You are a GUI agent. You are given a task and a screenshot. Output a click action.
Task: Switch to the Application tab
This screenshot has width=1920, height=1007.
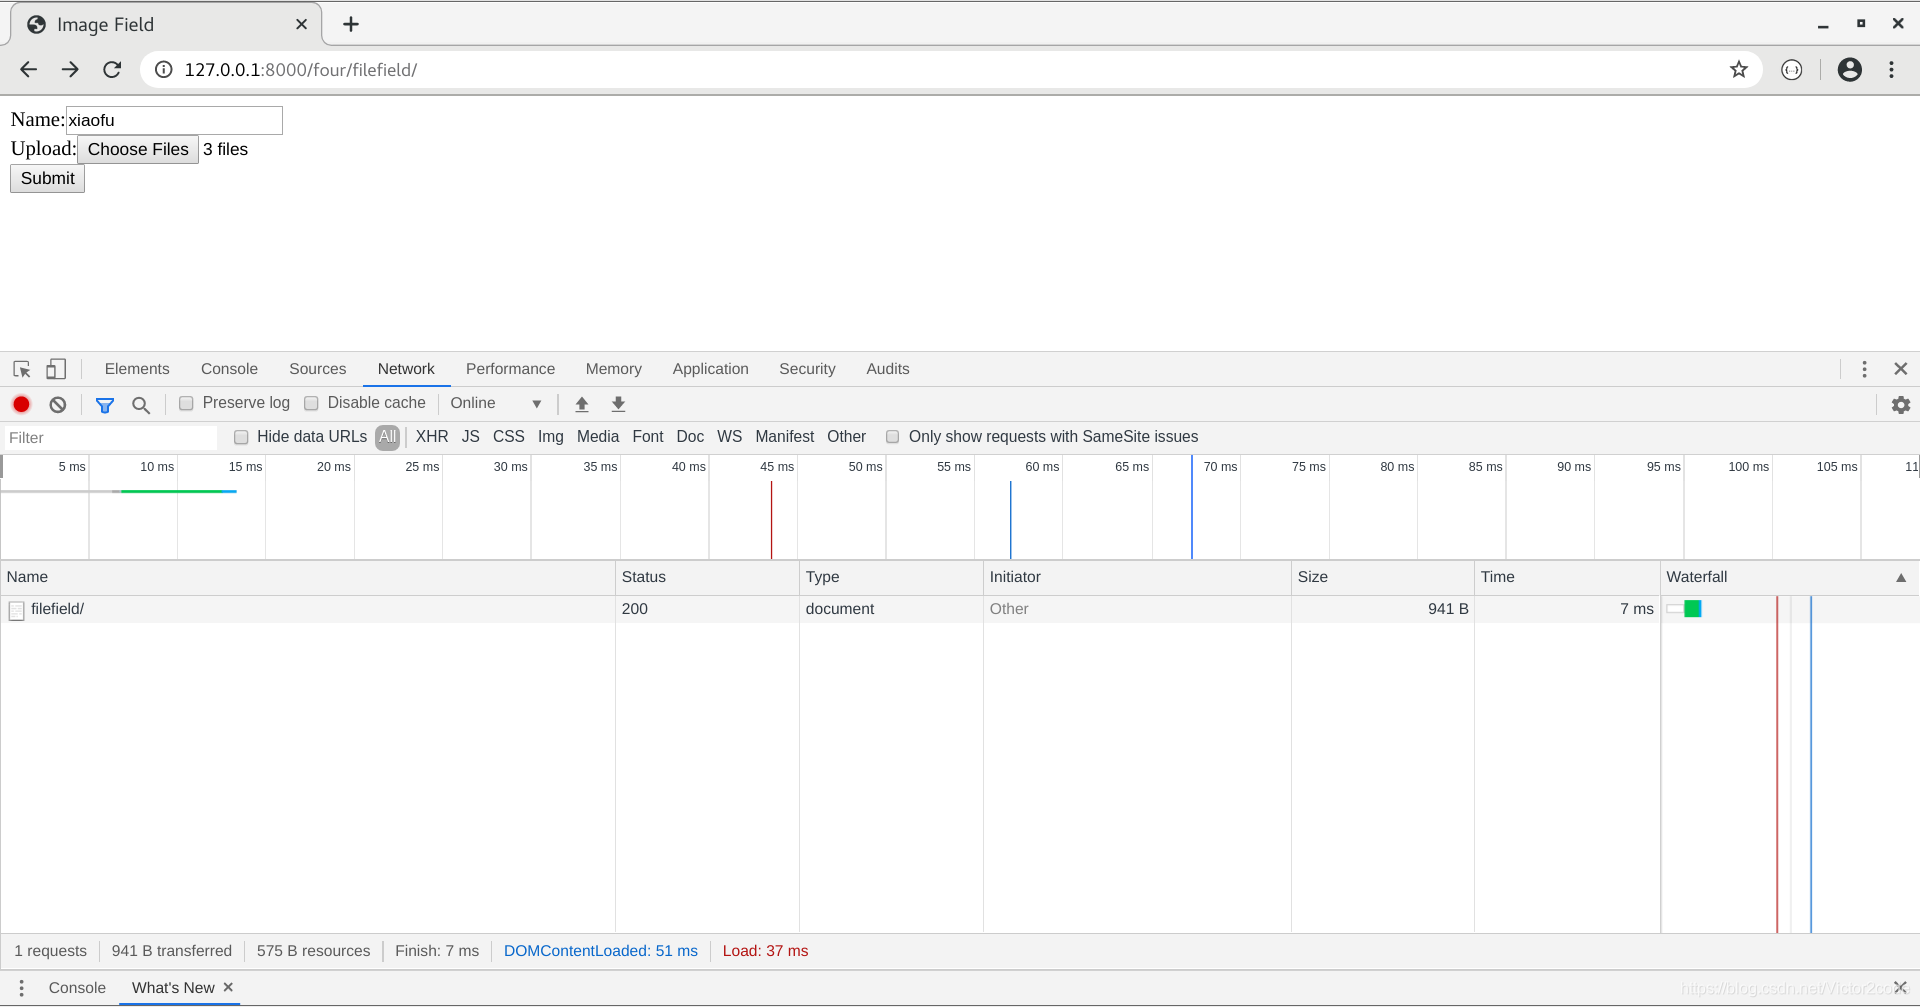point(711,369)
